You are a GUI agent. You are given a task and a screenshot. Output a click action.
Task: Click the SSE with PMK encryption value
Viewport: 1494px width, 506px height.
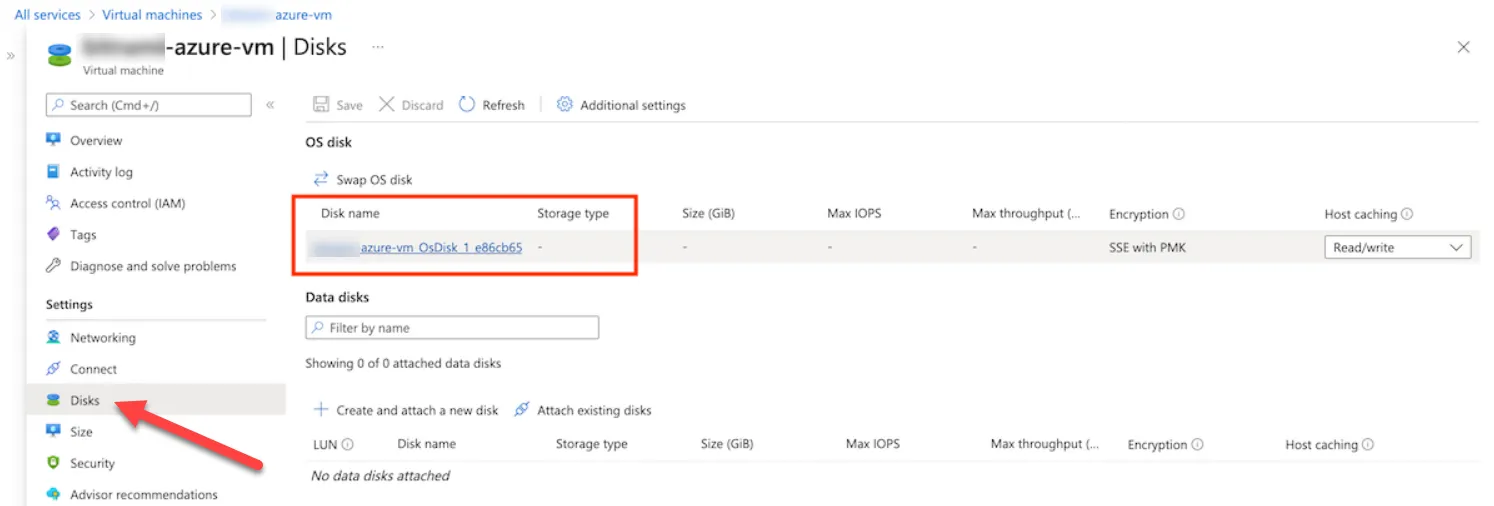(1147, 247)
